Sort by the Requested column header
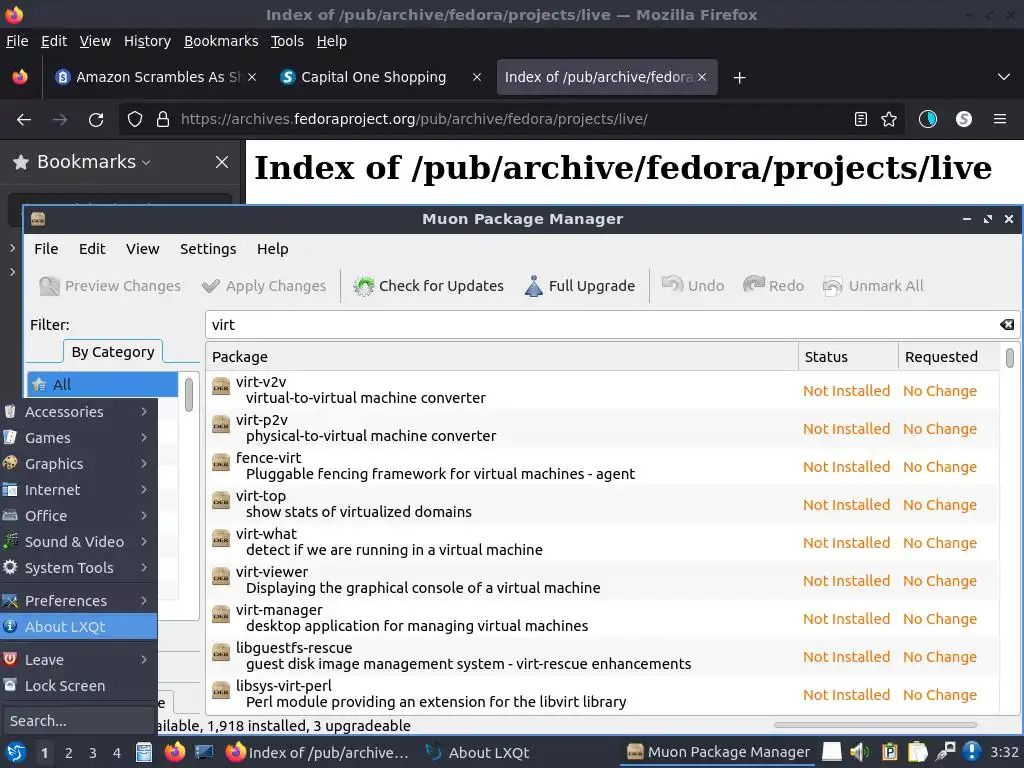 pos(948,357)
